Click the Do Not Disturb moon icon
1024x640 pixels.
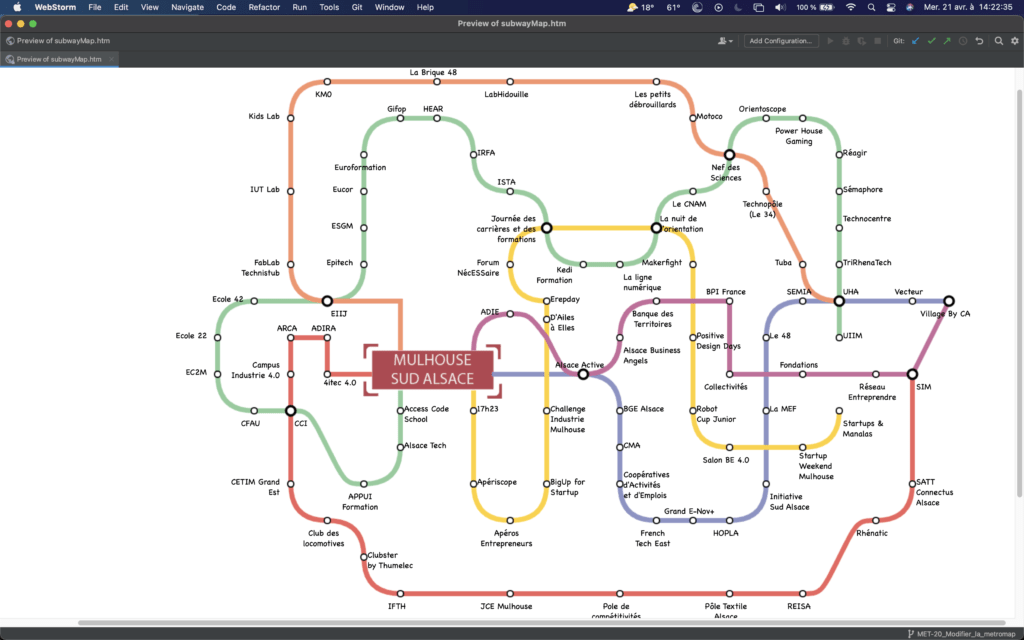coord(738,7)
